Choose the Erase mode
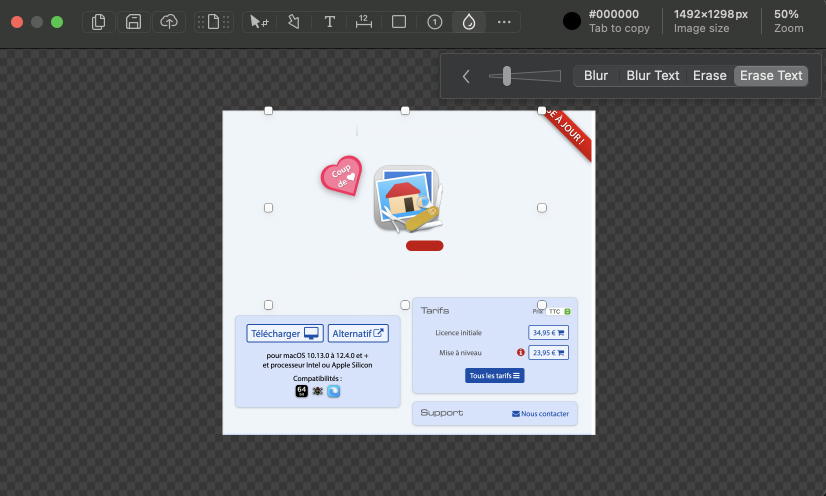Image resolution: width=826 pixels, height=496 pixels. coord(709,76)
